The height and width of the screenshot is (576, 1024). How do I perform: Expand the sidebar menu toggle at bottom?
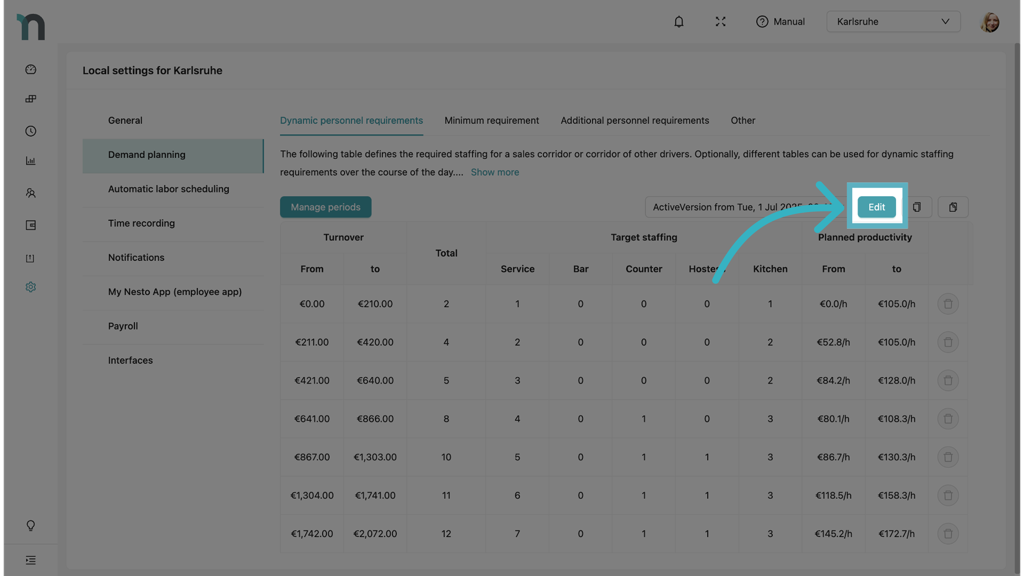click(x=31, y=561)
